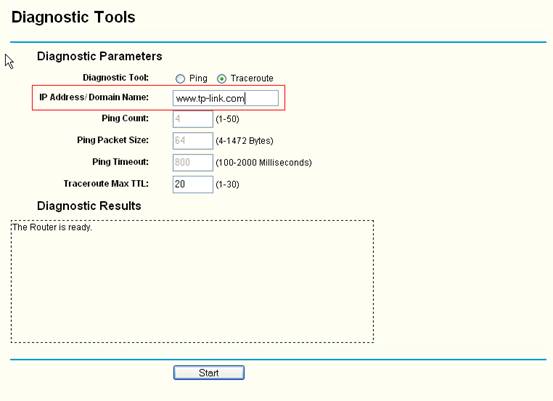This screenshot has width=553, height=401.
Task: Select the Traceroute radio button
Action: point(221,79)
